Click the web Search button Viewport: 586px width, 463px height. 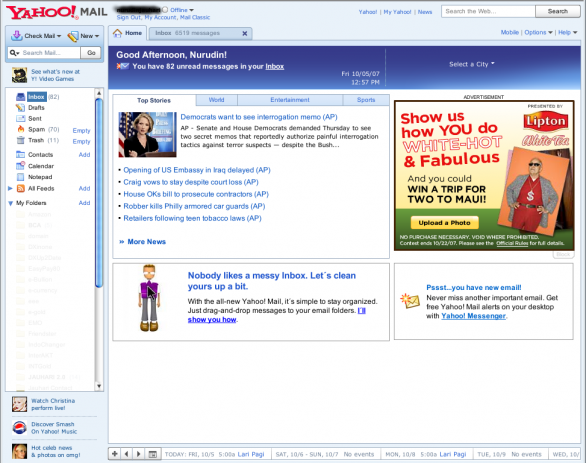pyautogui.click(x=558, y=11)
